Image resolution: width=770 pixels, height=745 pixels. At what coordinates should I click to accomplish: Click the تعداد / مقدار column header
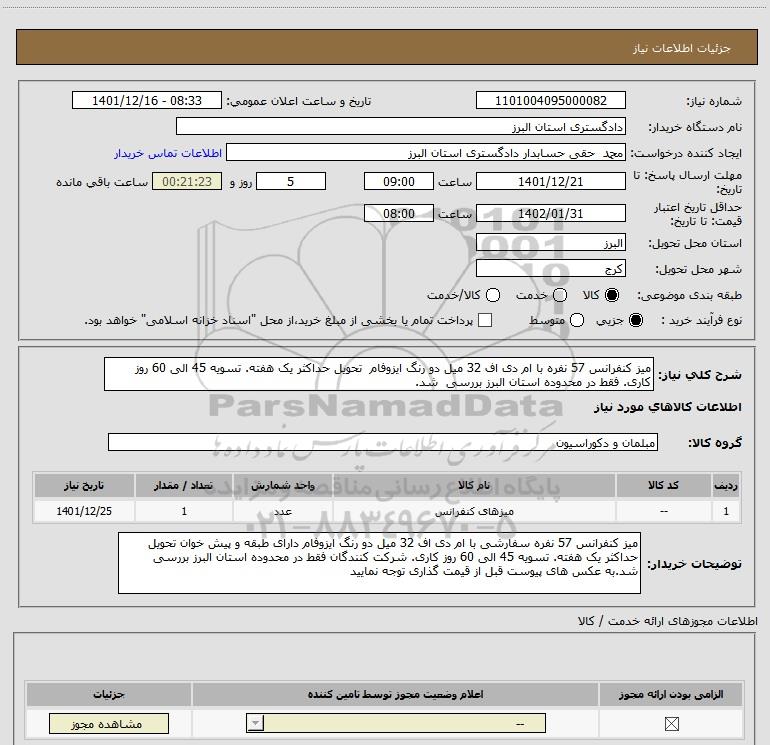[x=184, y=485]
